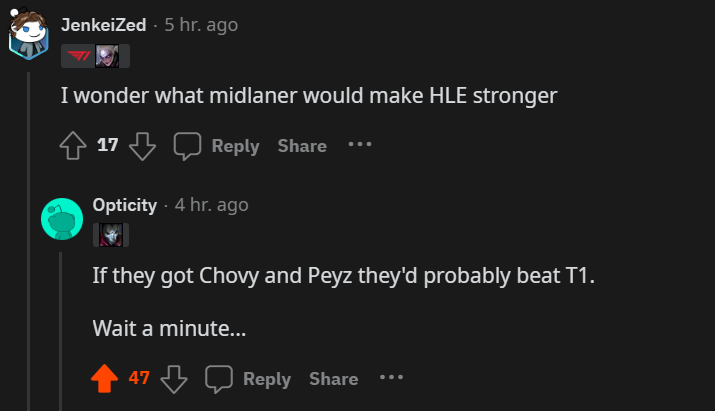Downvote JenkeiZed's comment
Screen dimensions: 715x411
(143, 146)
